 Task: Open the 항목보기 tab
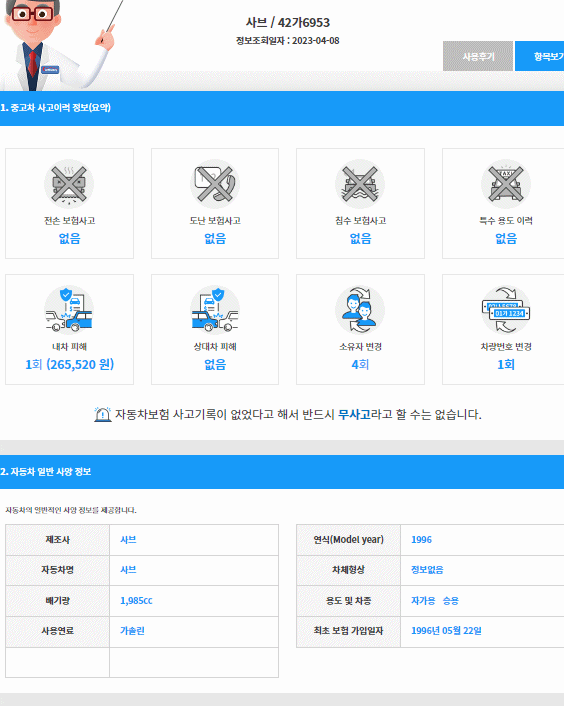540,56
